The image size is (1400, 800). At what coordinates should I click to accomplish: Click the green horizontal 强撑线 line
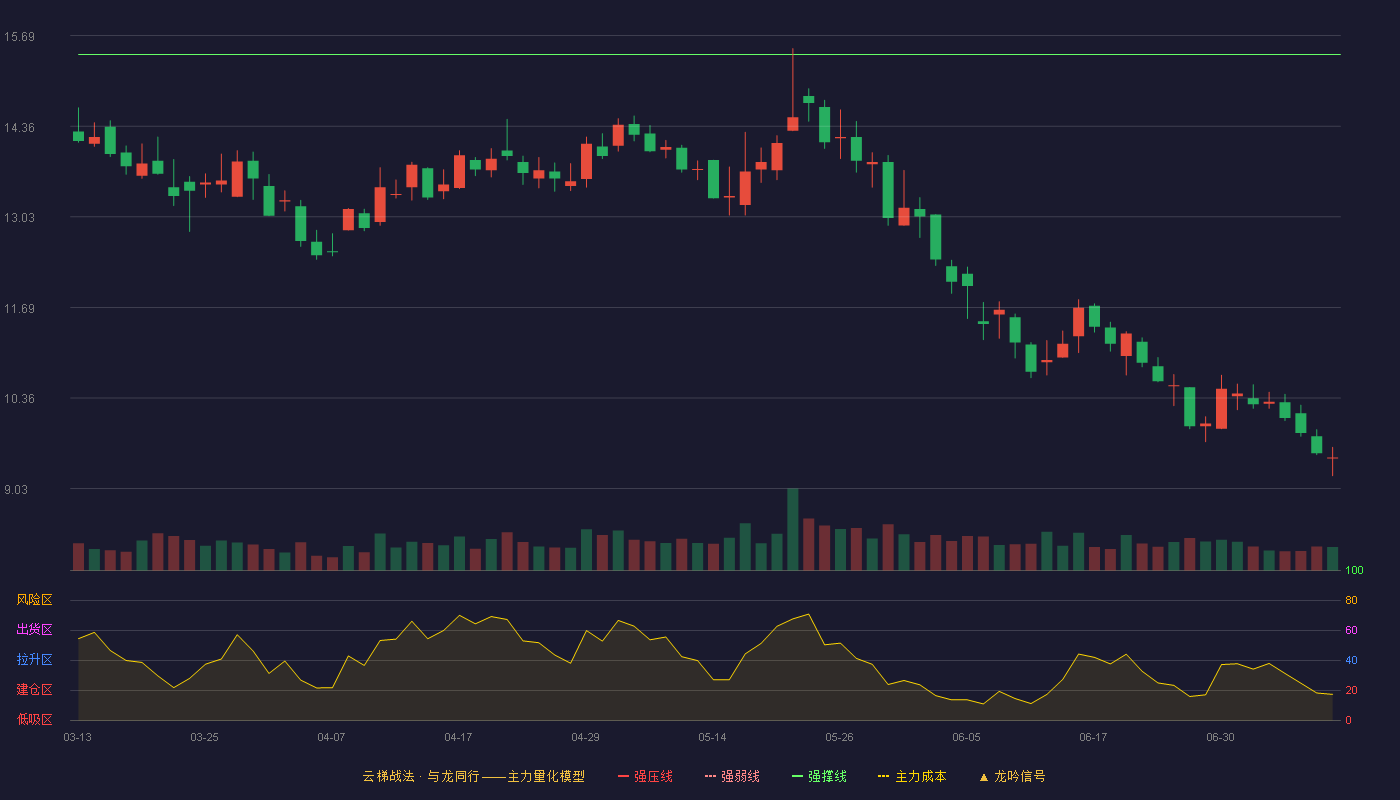coord(709,55)
